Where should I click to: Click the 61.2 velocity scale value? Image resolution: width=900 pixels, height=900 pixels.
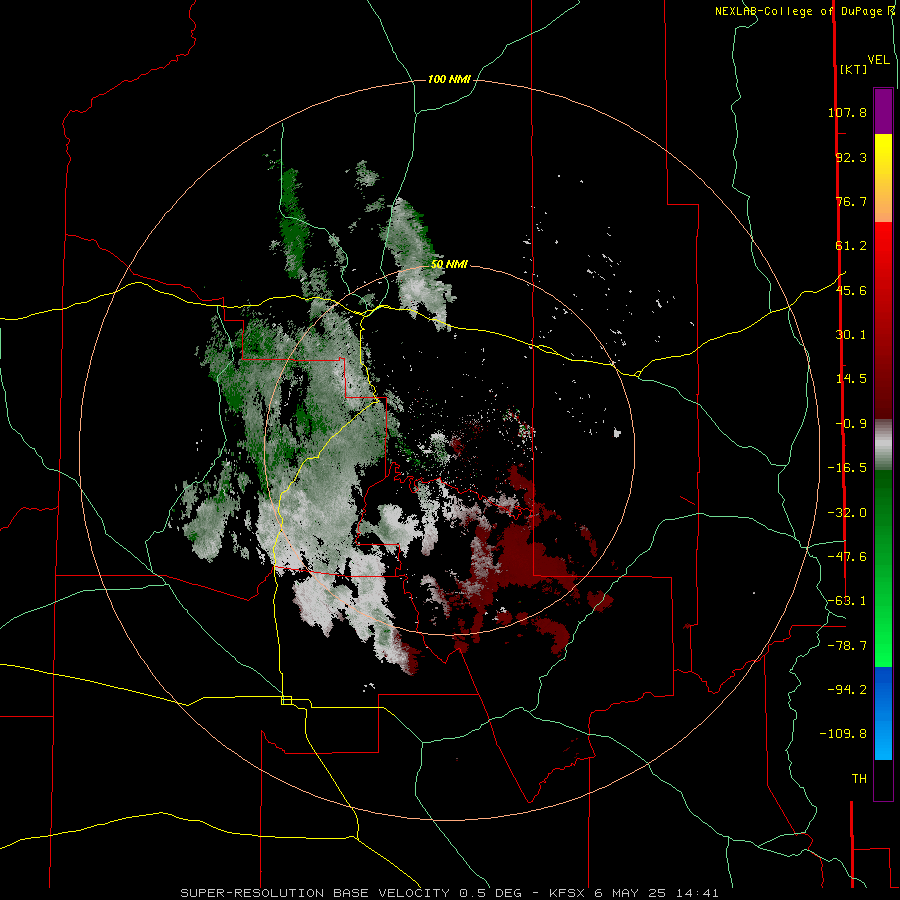click(851, 246)
